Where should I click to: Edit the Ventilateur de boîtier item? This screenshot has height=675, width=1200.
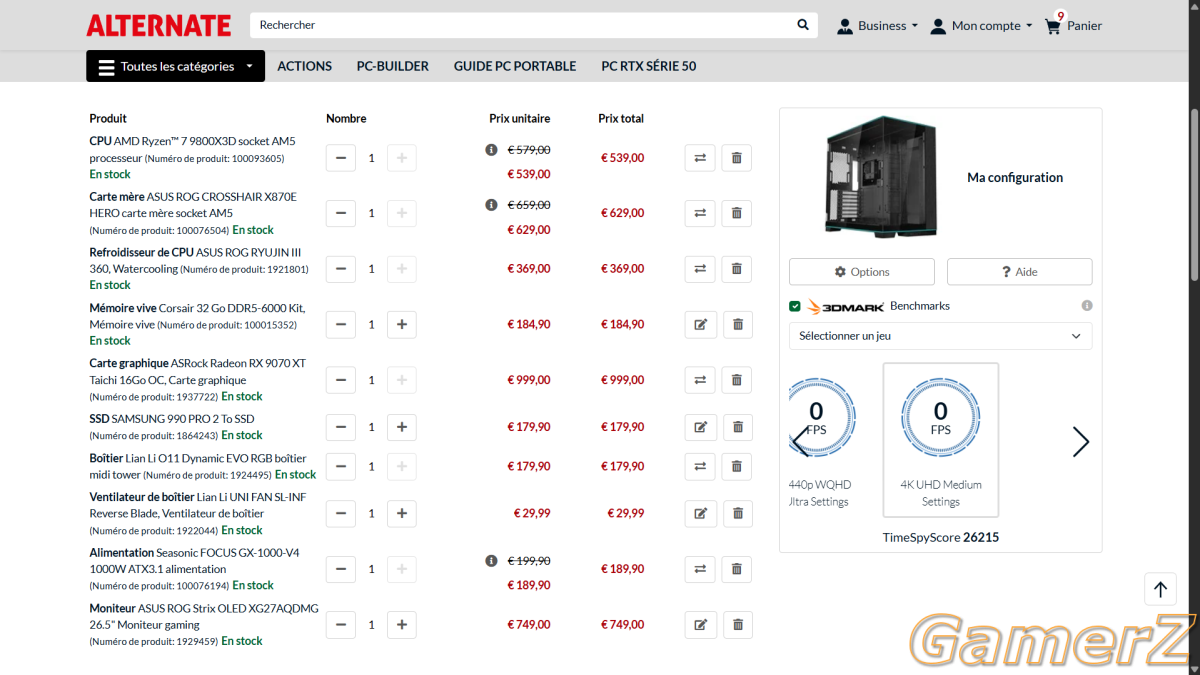(700, 513)
